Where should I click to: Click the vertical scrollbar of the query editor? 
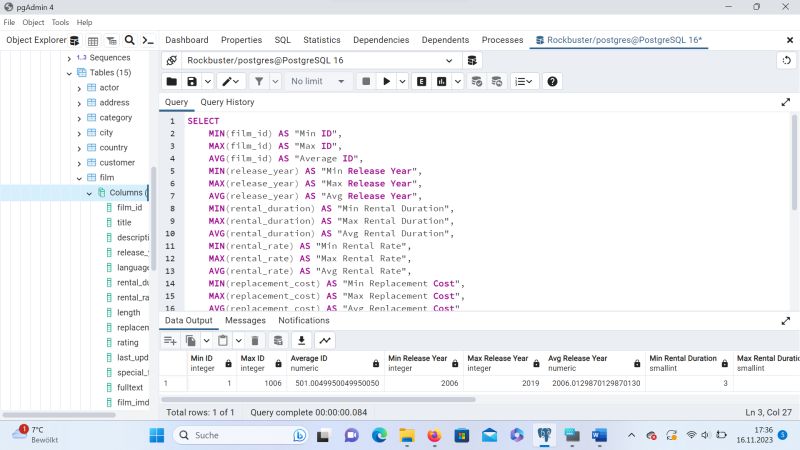pyautogui.click(x=794, y=162)
